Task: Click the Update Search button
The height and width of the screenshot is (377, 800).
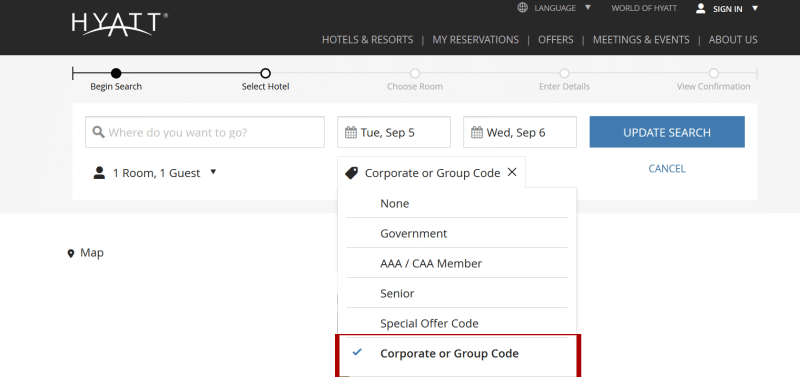Action: [x=667, y=132]
